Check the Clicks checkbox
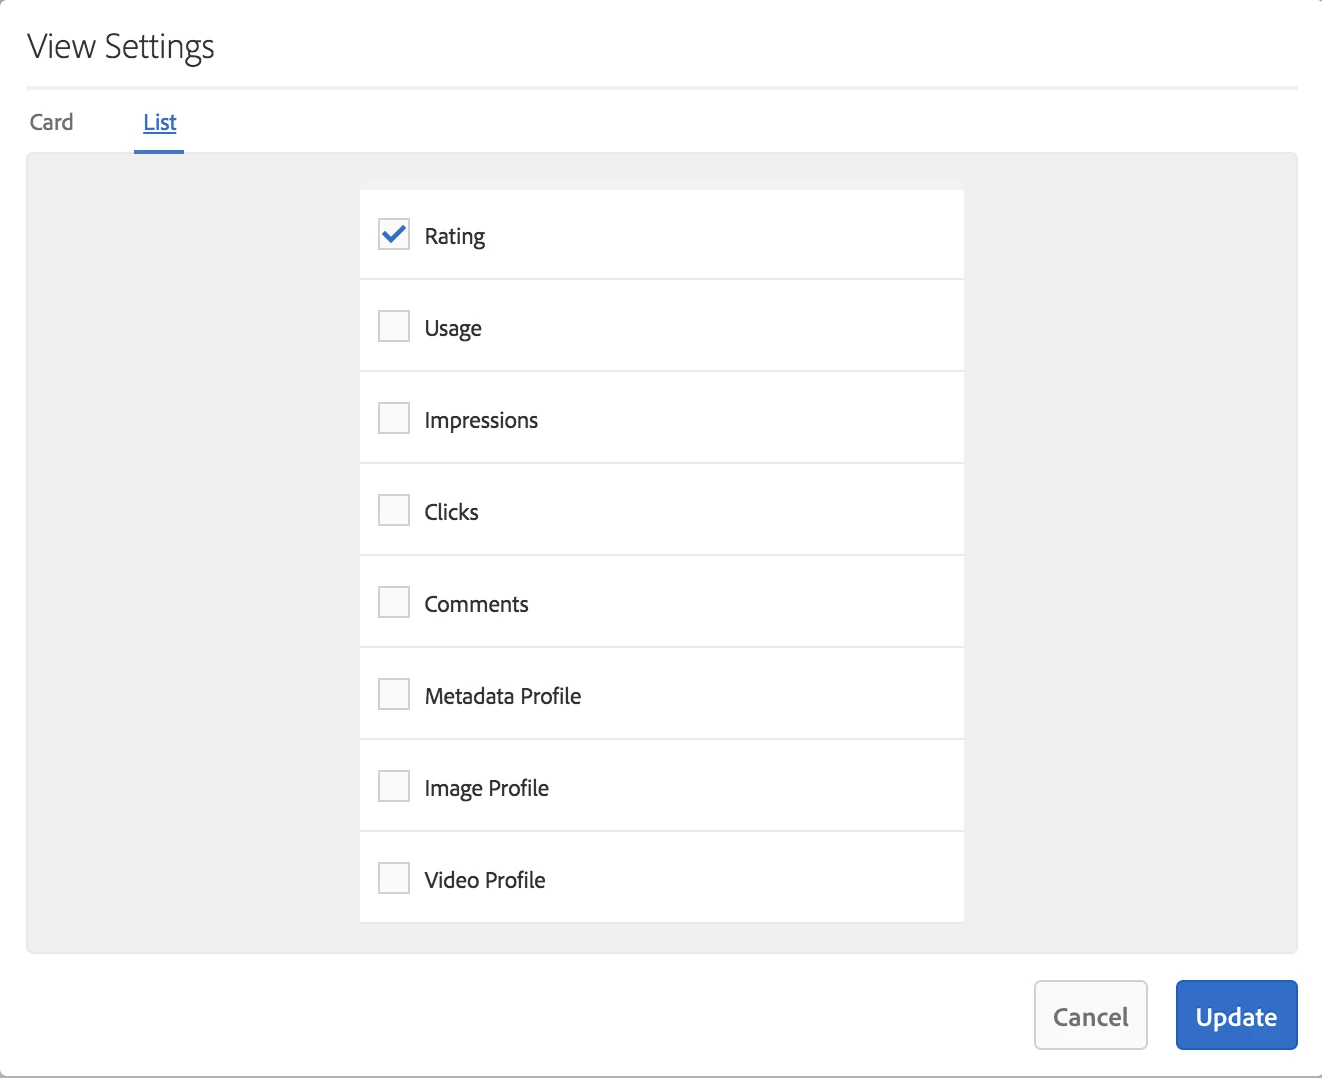 (394, 511)
